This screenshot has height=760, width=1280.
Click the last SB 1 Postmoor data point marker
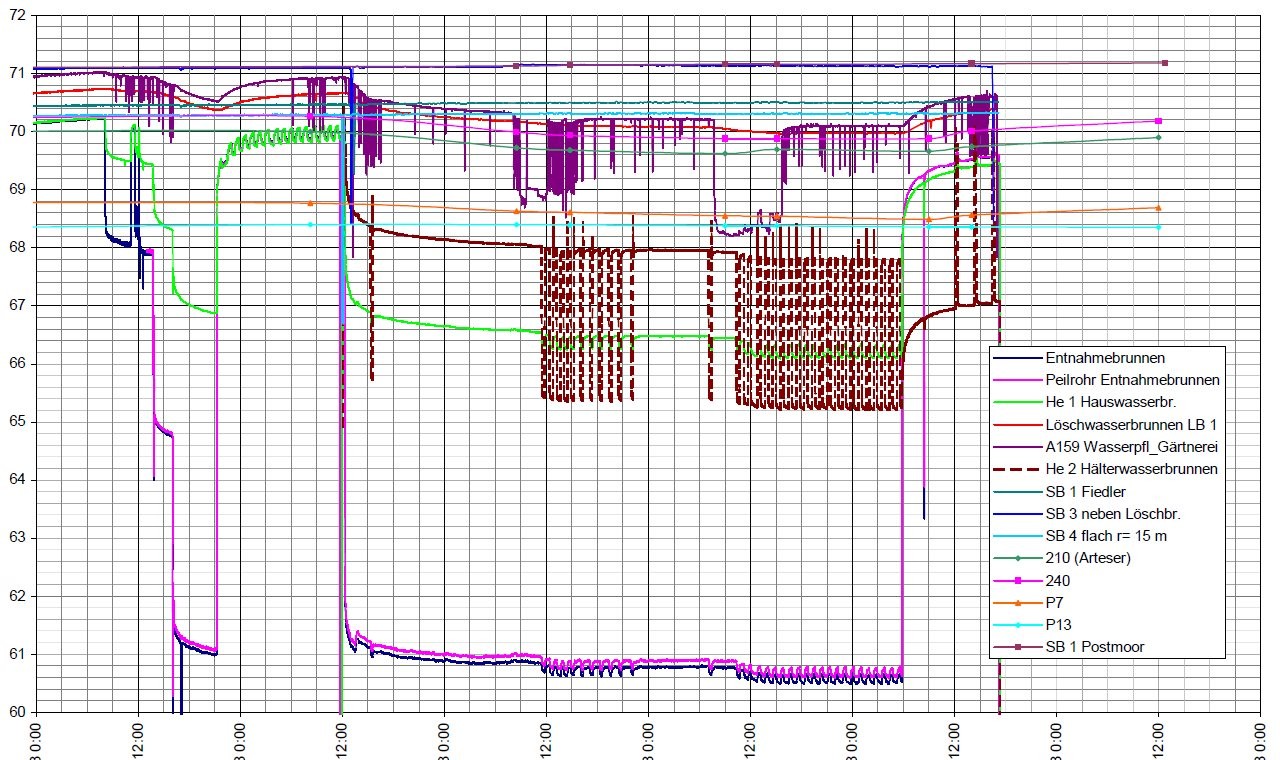tap(1164, 63)
